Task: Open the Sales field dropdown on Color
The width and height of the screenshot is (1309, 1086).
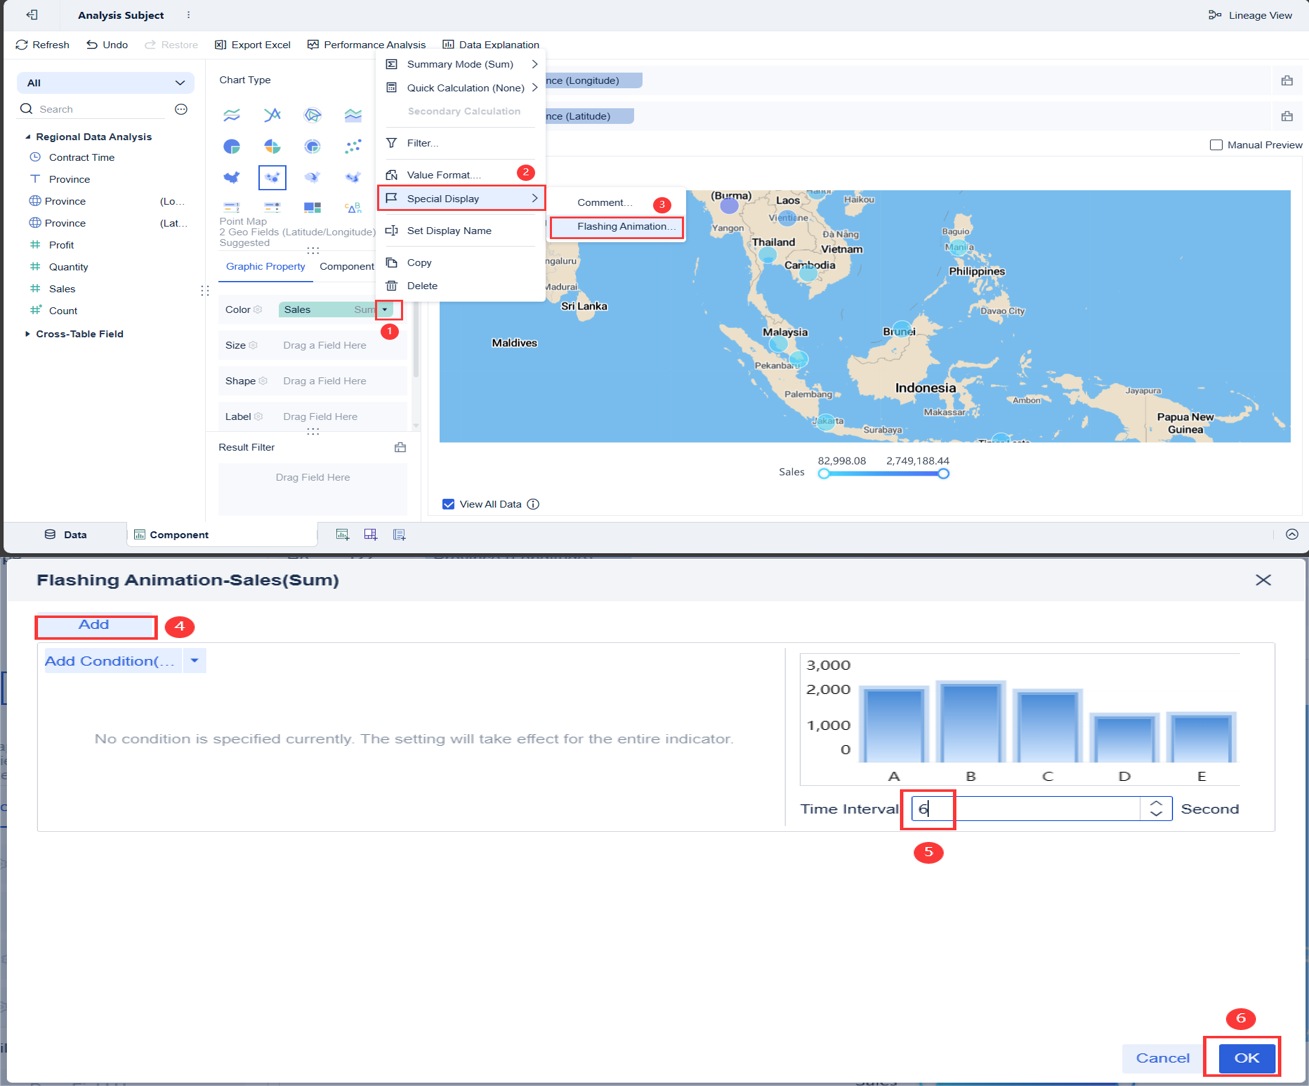Action: [x=385, y=309]
